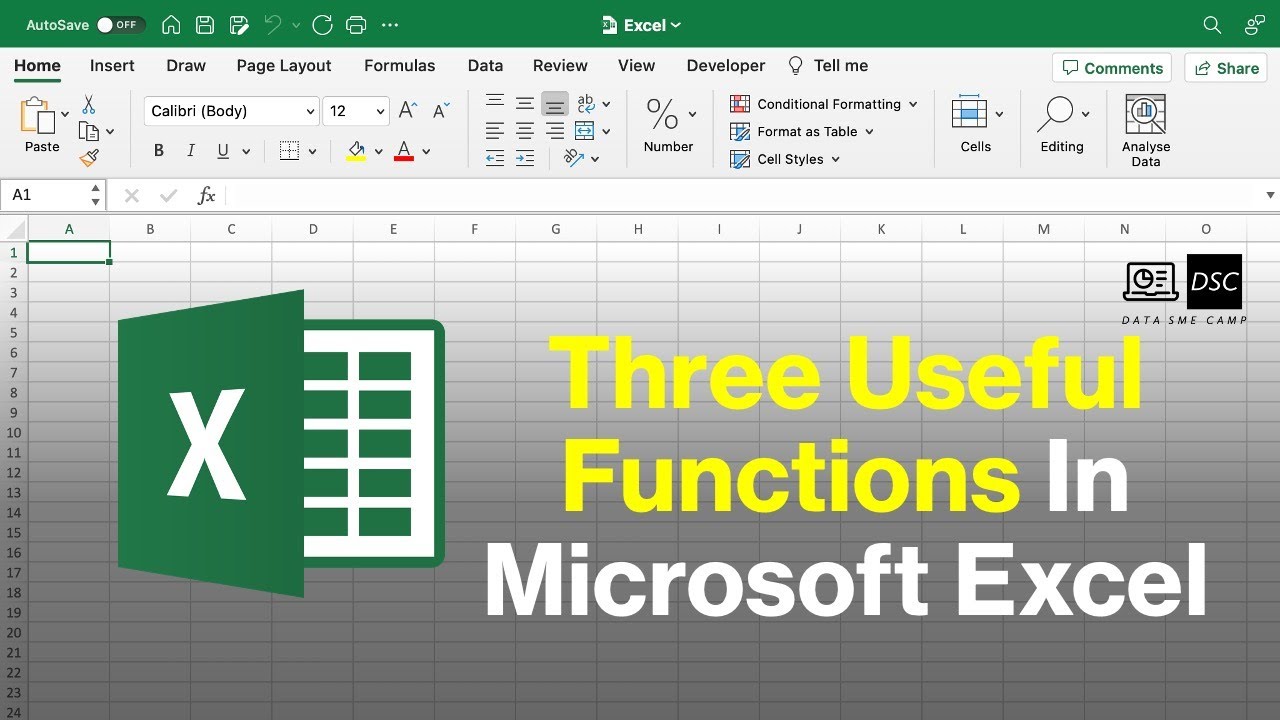This screenshot has height=720, width=1280.
Task: Change text orientation
Action: pyautogui.click(x=574, y=158)
